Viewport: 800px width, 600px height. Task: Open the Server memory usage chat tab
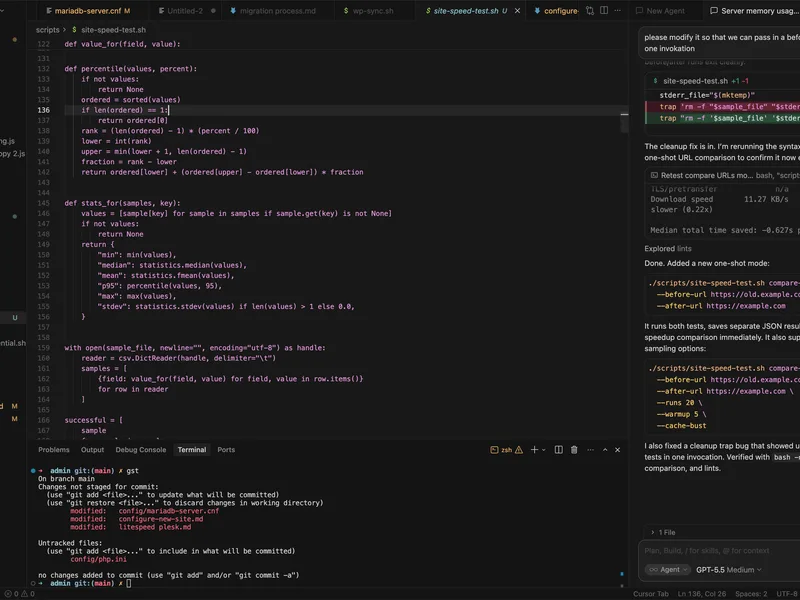pos(754,11)
